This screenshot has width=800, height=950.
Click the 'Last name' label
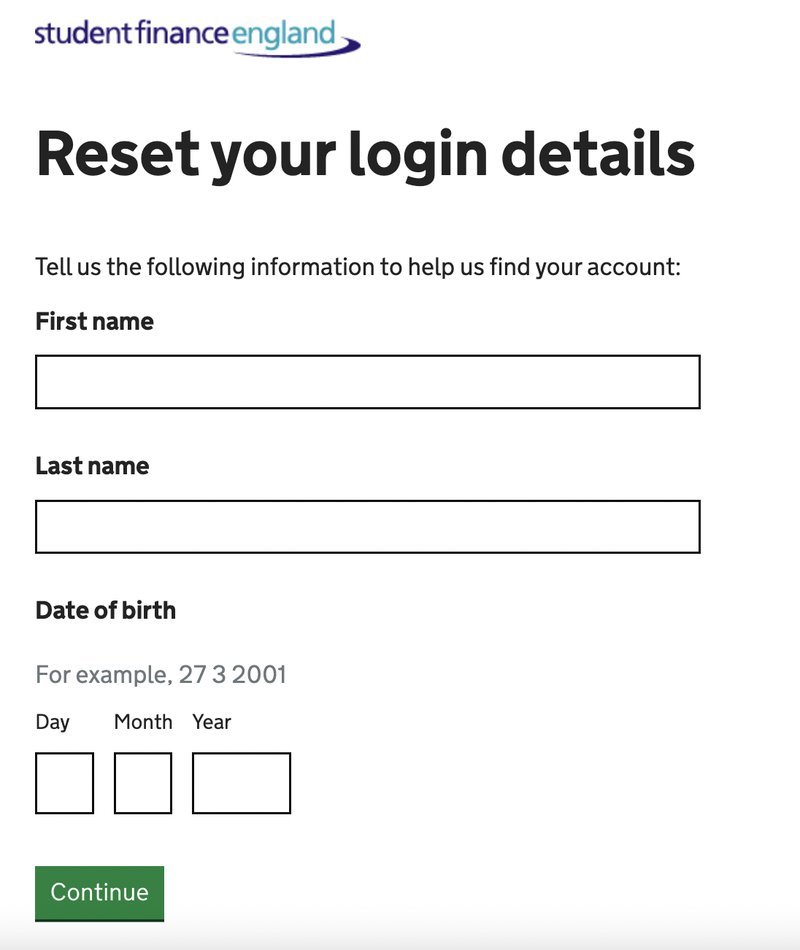pos(92,466)
